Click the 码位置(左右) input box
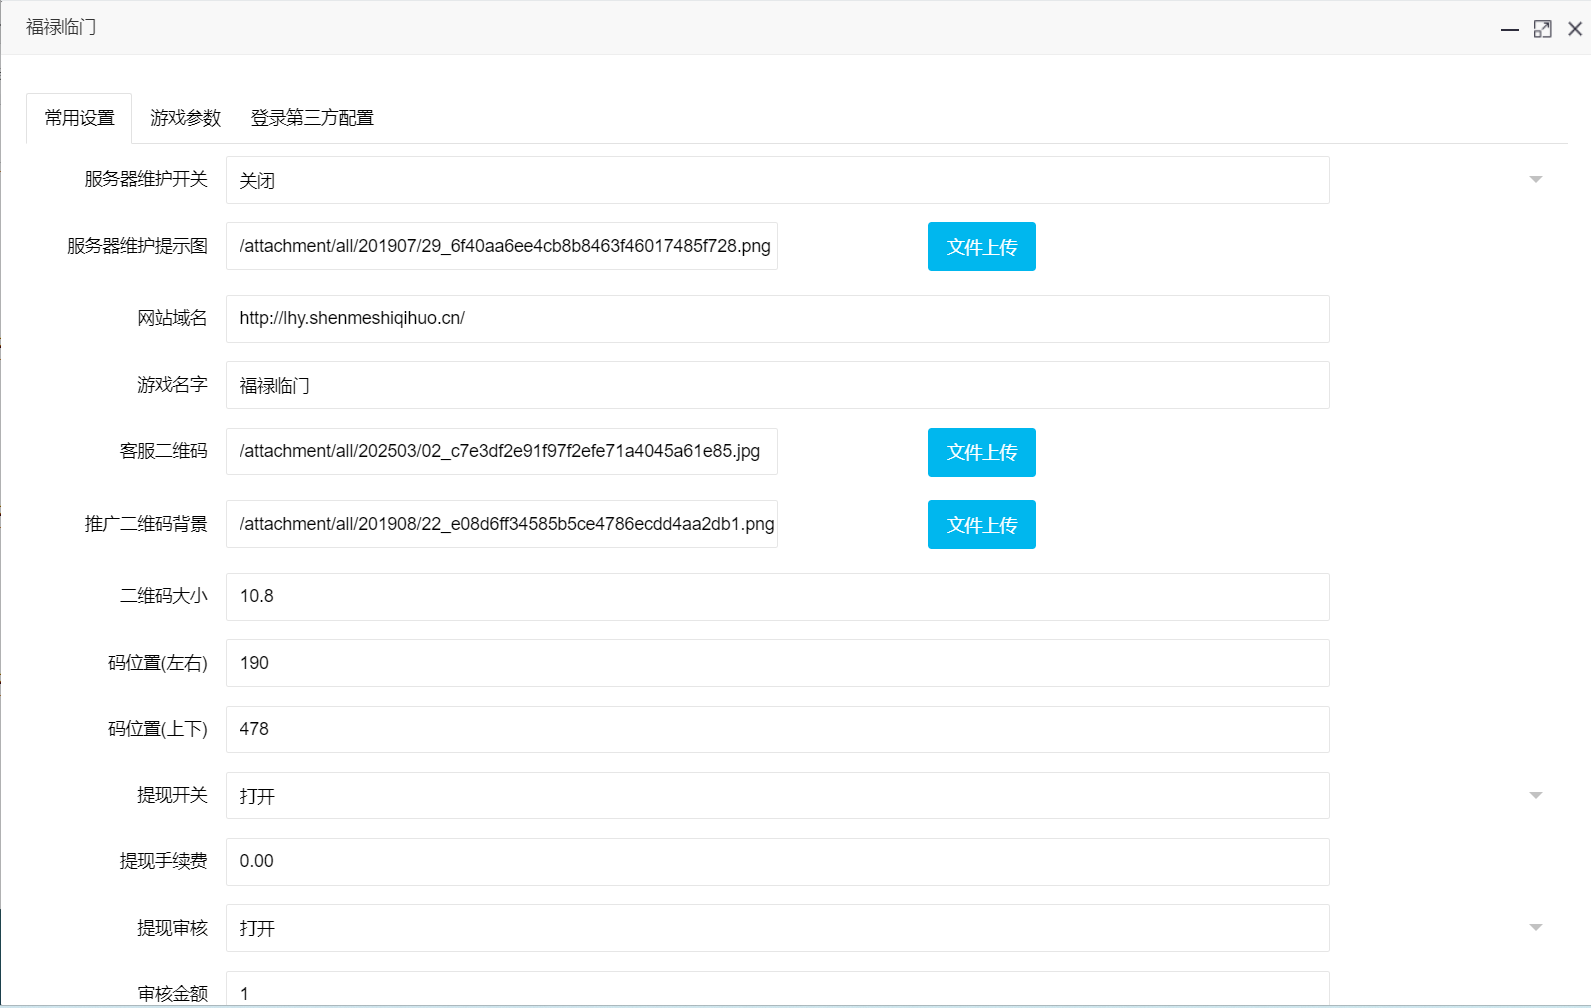The image size is (1591, 1008). tap(777, 663)
